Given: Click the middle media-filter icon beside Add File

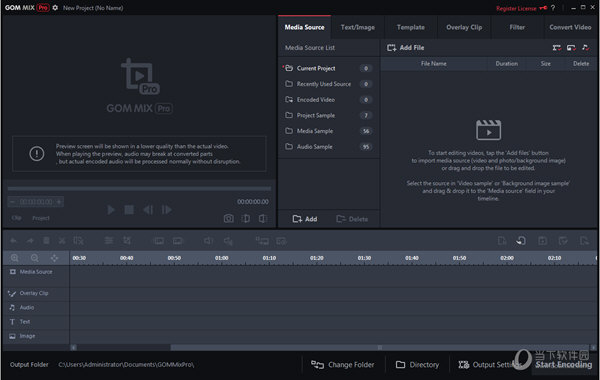Looking at the screenshot, I should point(571,47).
